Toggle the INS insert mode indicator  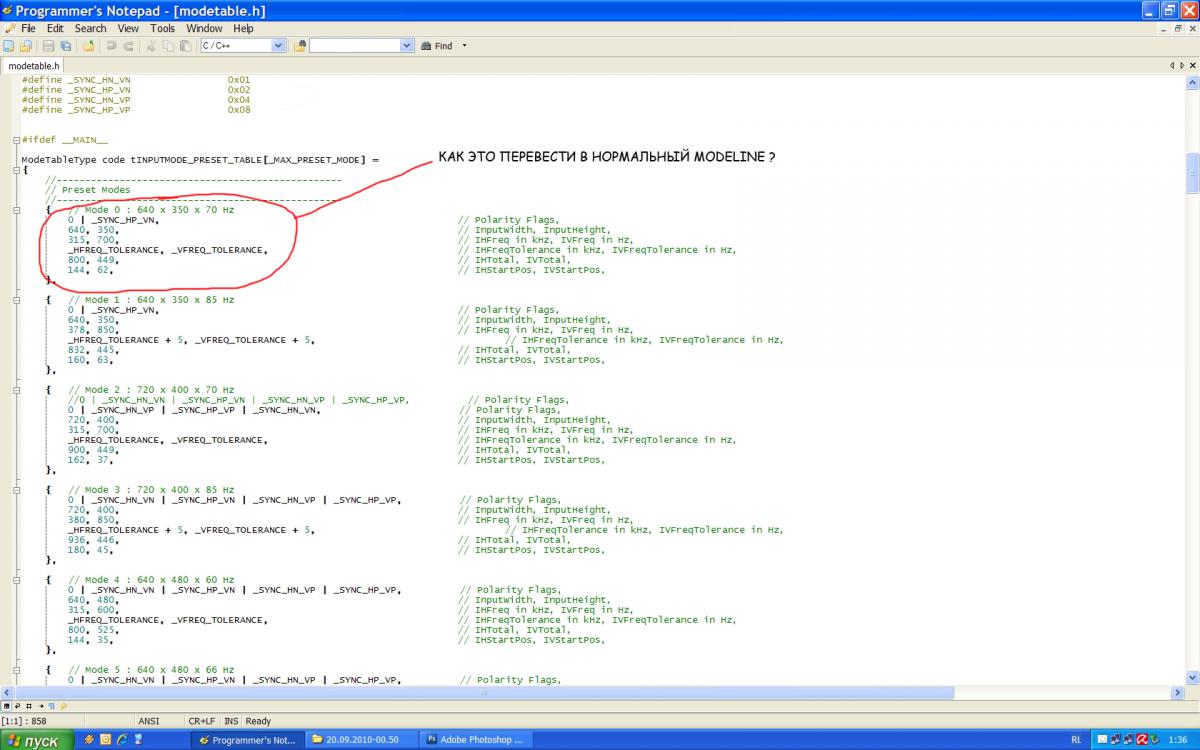pos(231,720)
